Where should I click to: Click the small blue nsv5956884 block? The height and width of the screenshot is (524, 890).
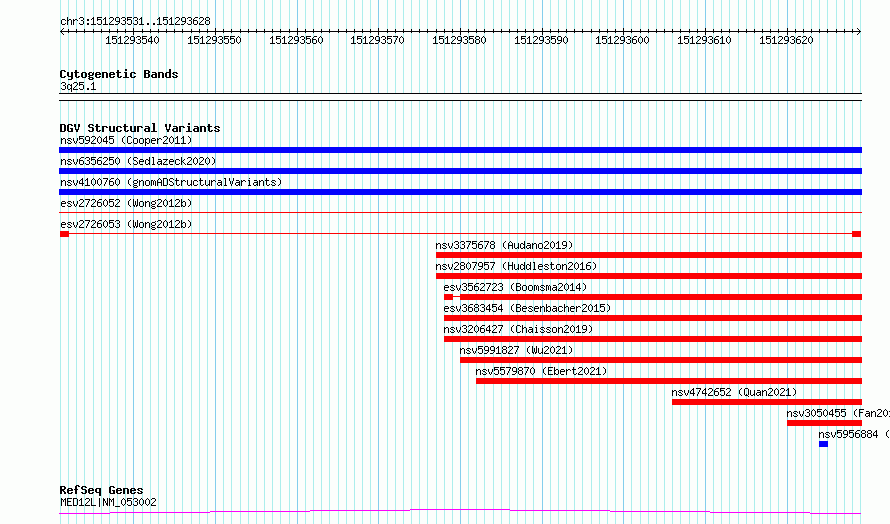(824, 444)
